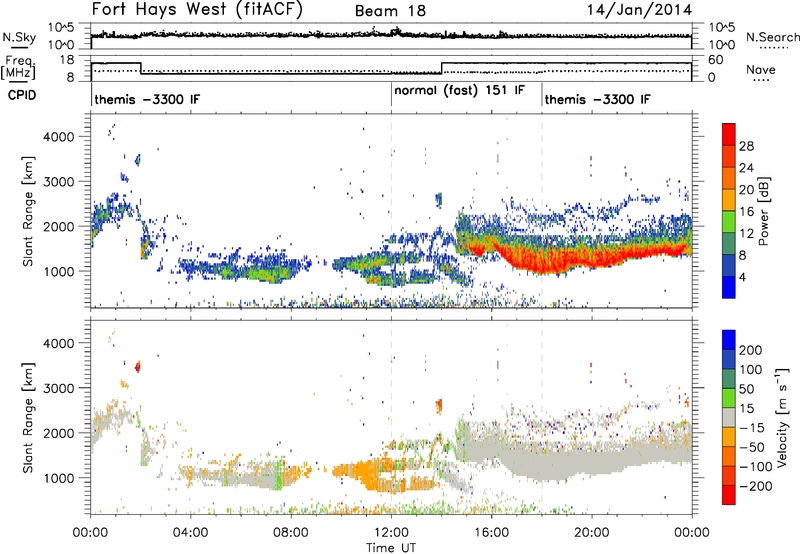The image size is (800, 554).
Task: Pick the red bottom segment of Velocity colorbar
Action: [729, 495]
